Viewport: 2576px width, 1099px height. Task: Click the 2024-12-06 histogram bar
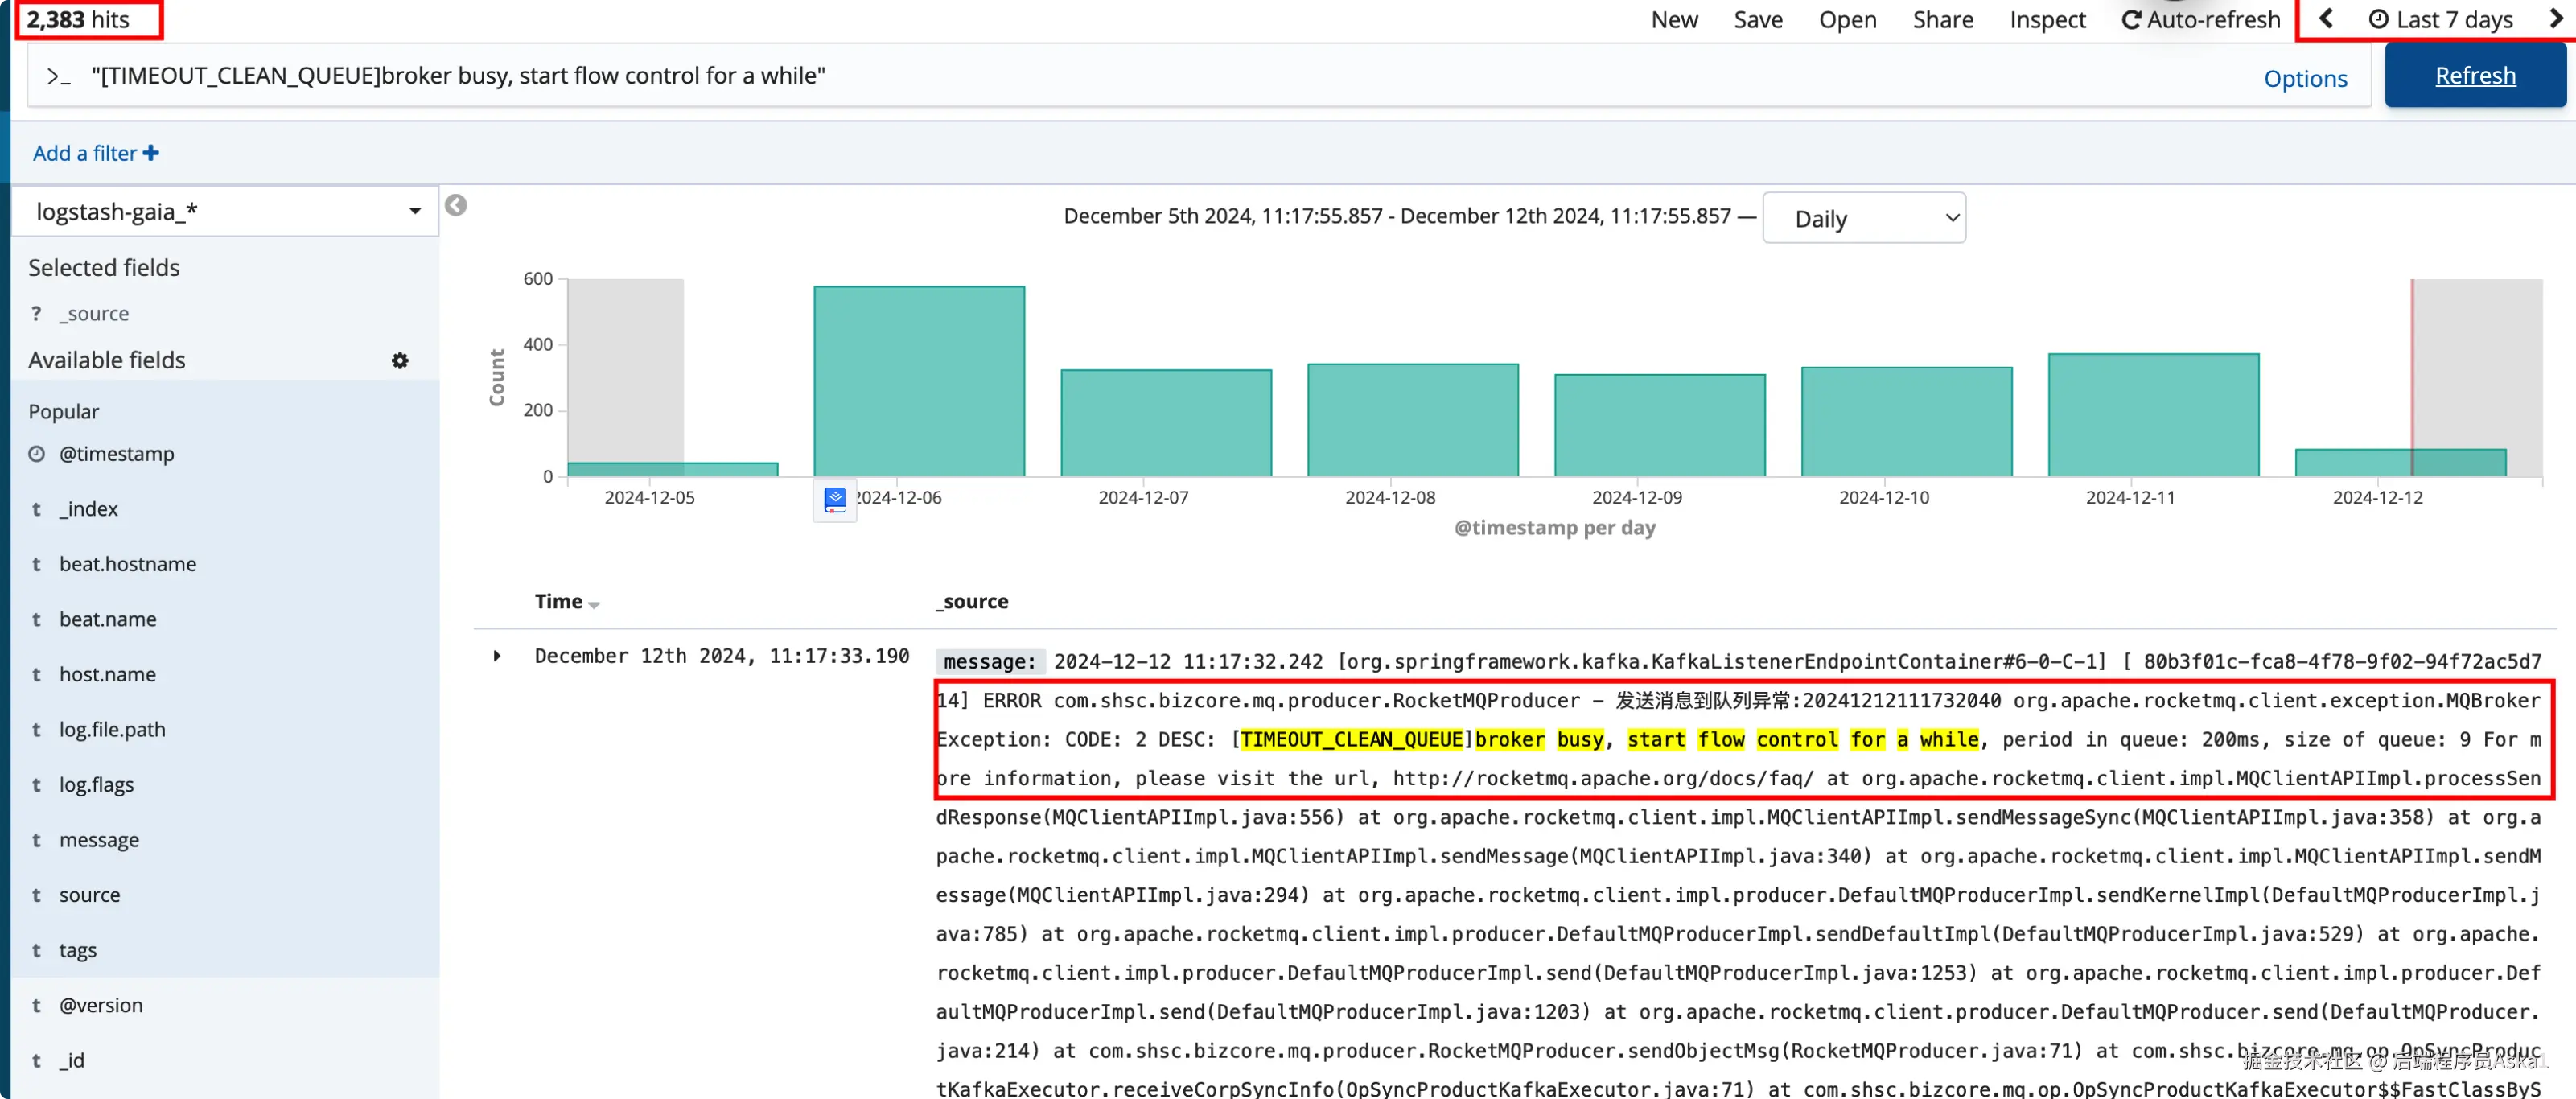[918, 380]
